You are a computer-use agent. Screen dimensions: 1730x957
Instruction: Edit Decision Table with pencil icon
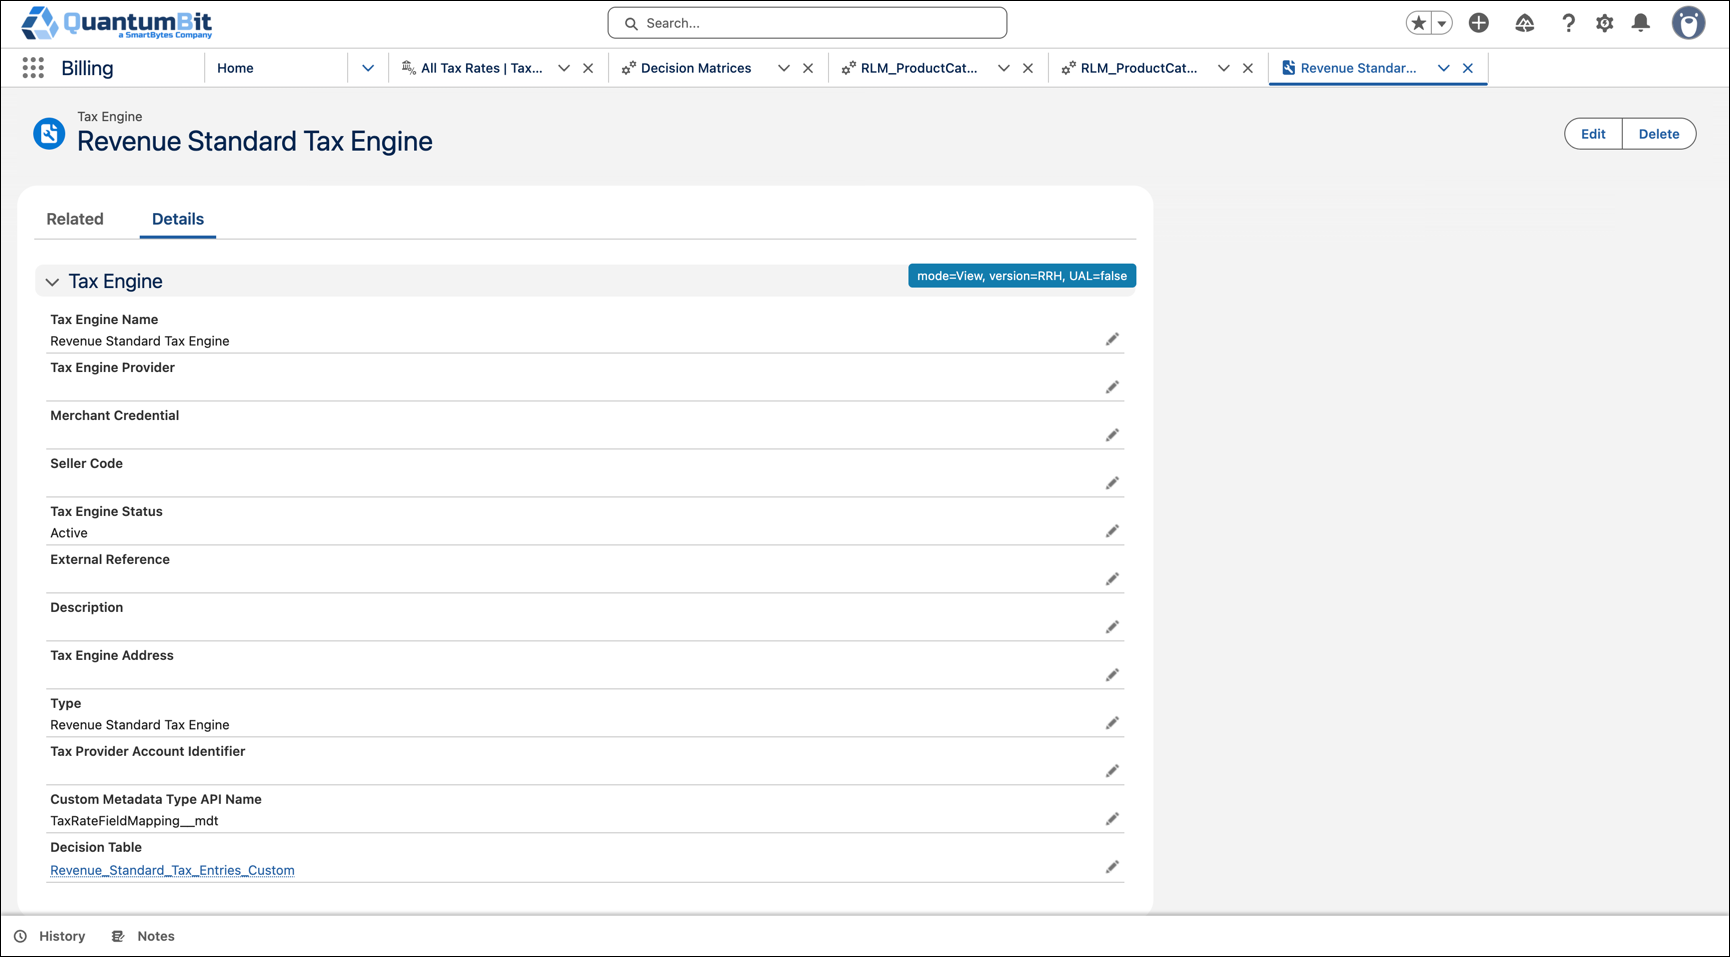click(1112, 867)
